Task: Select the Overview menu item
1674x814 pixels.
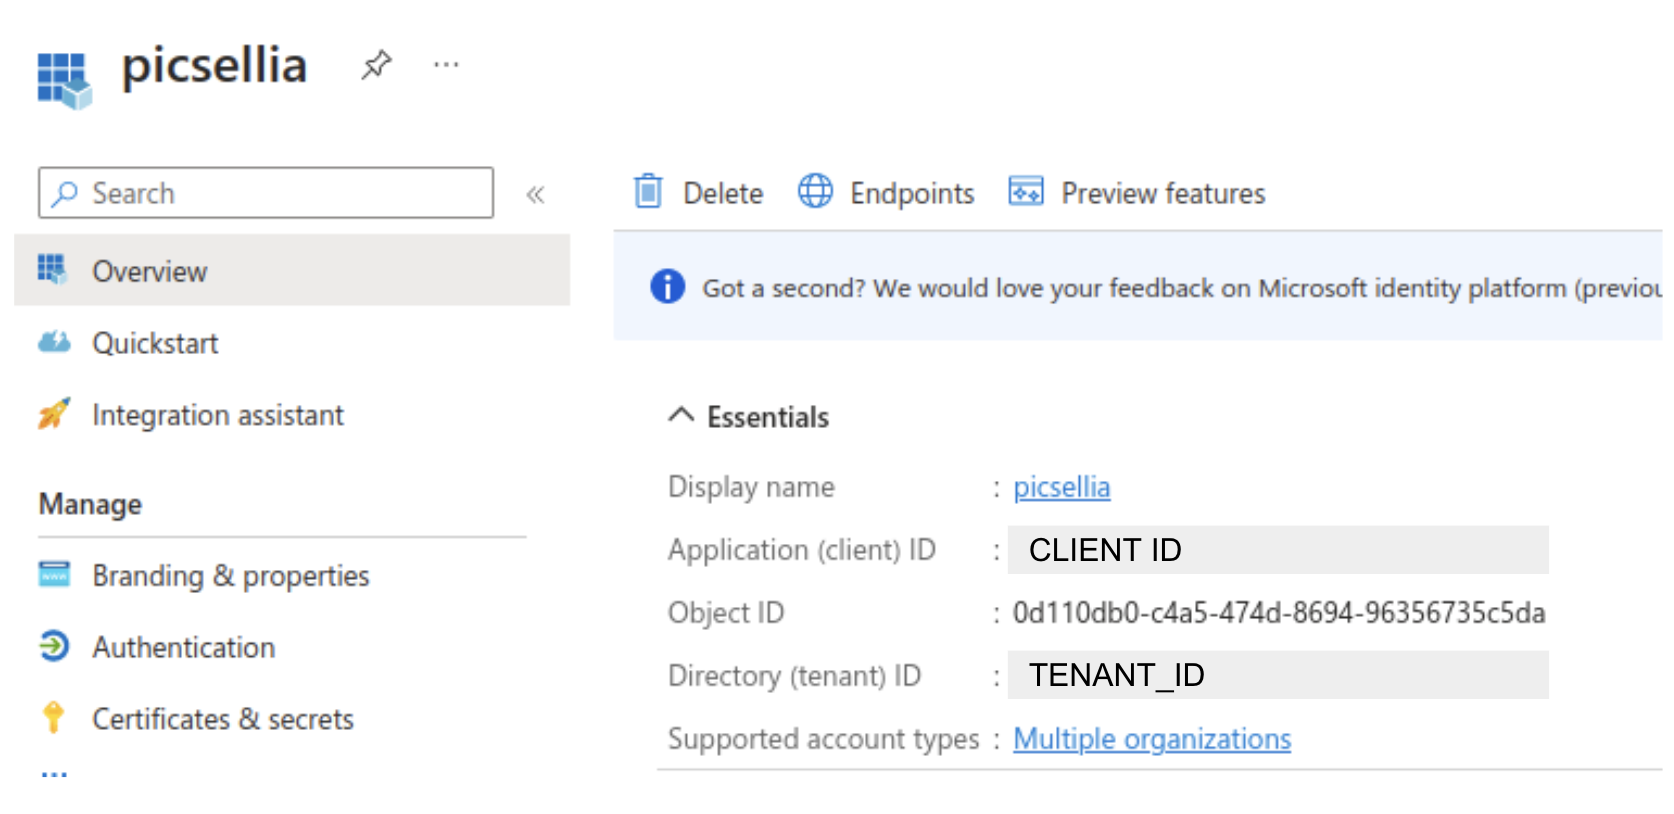Action: (292, 270)
